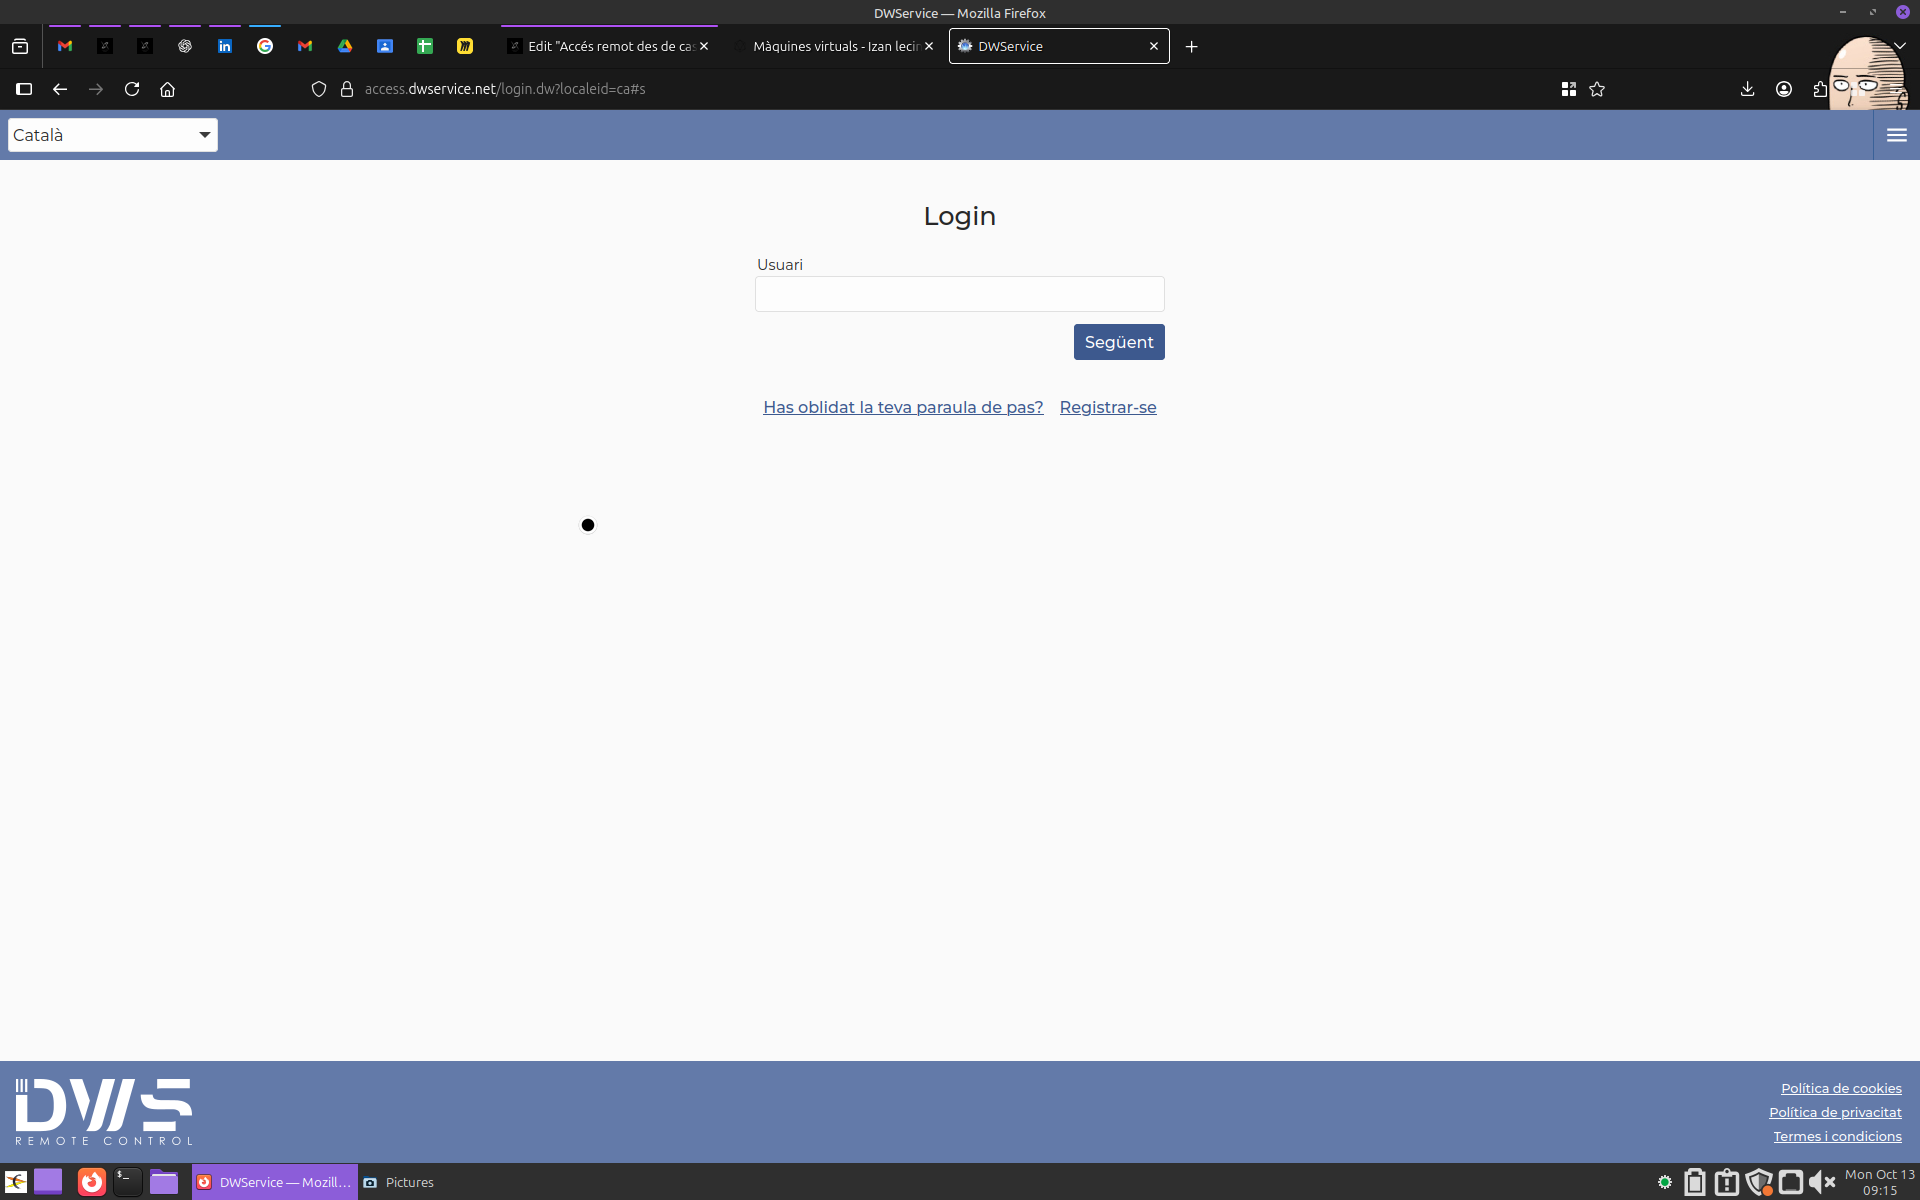Viewport: 1920px width, 1200px height.
Task: Click the Firefox reload page icon
Action: (x=132, y=89)
